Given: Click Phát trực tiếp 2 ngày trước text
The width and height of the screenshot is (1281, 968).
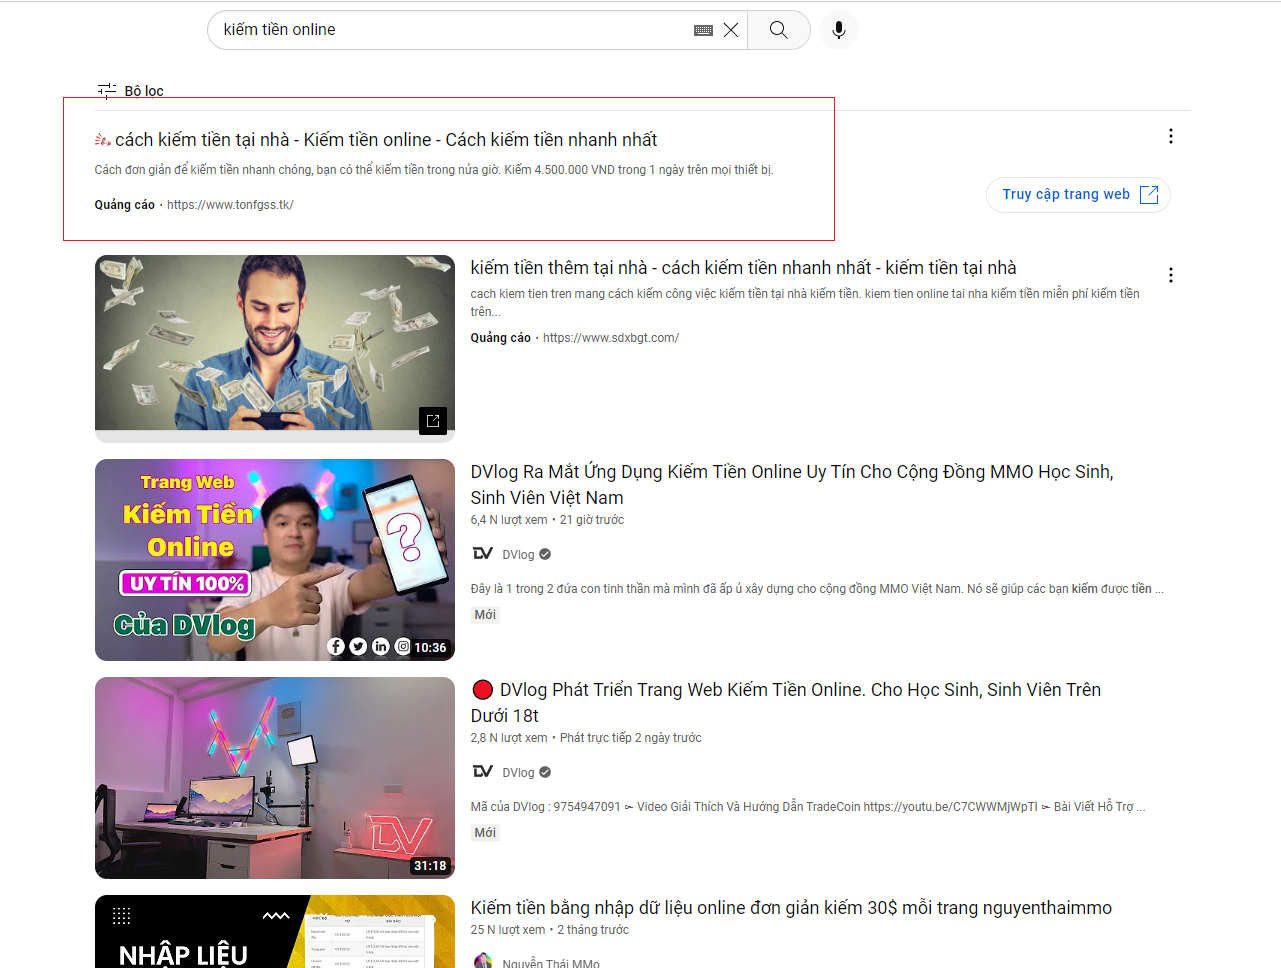Looking at the screenshot, I should (631, 738).
